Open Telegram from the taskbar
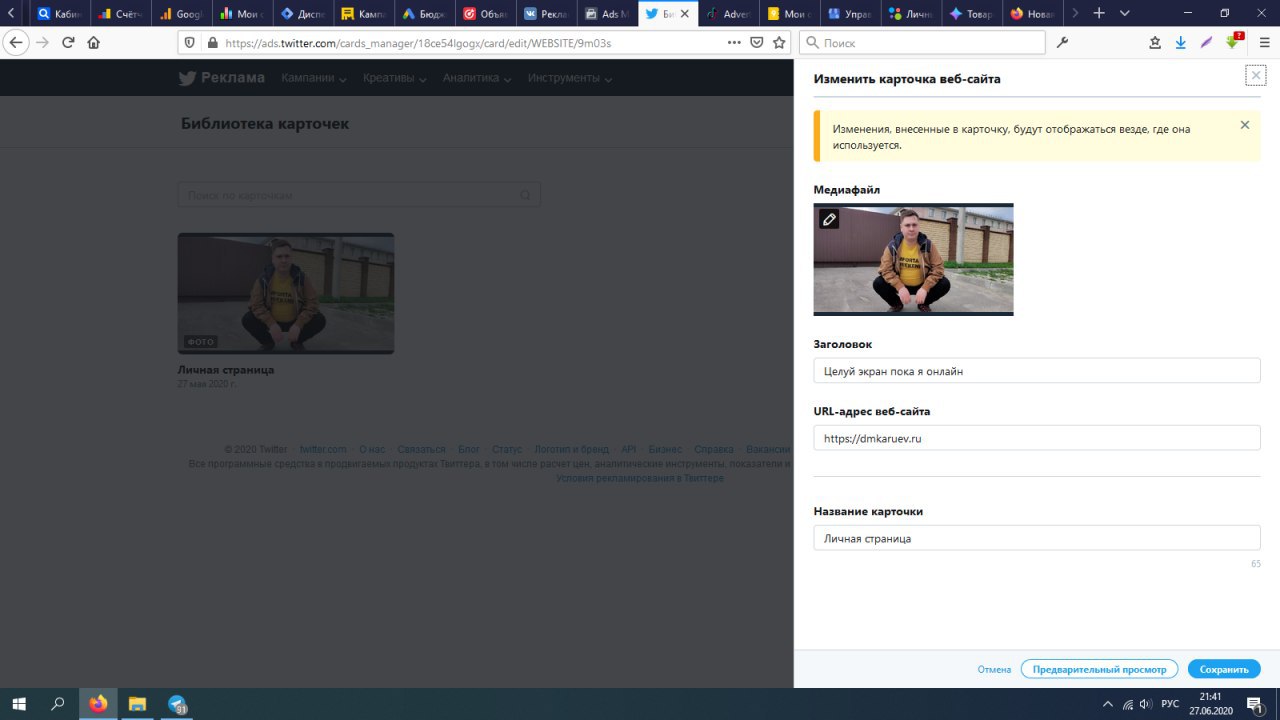This screenshot has width=1280, height=720. tap(177, 704)
